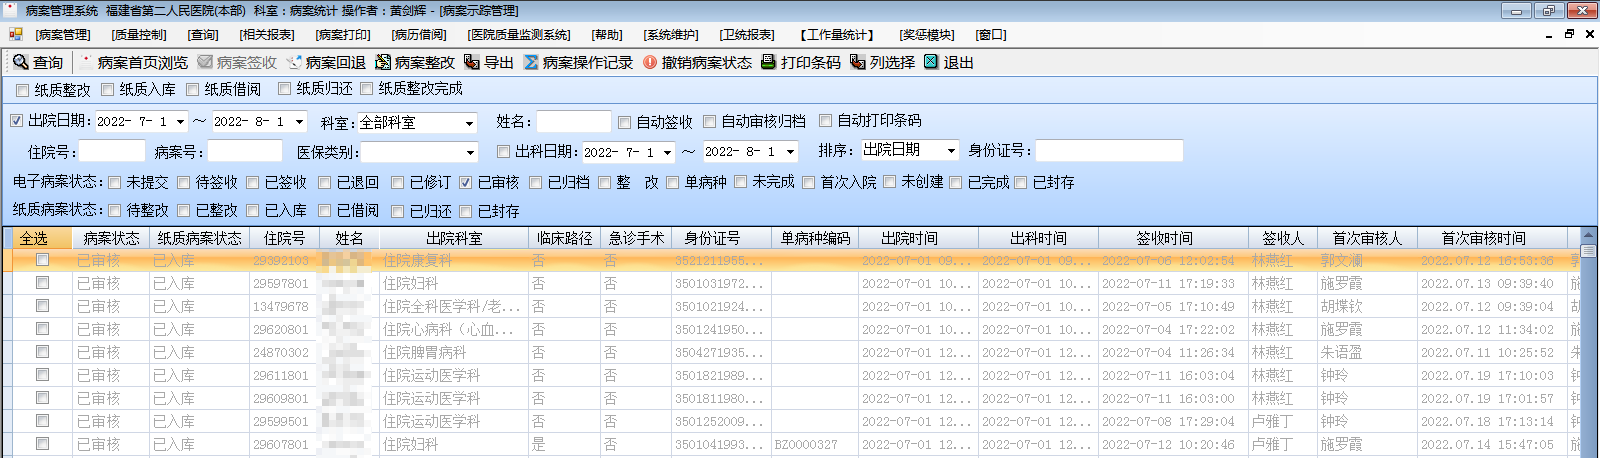Screen dimensions: 1600x458
Task: Open the 病案管理 menu
Action: click(x=63, y=35)
